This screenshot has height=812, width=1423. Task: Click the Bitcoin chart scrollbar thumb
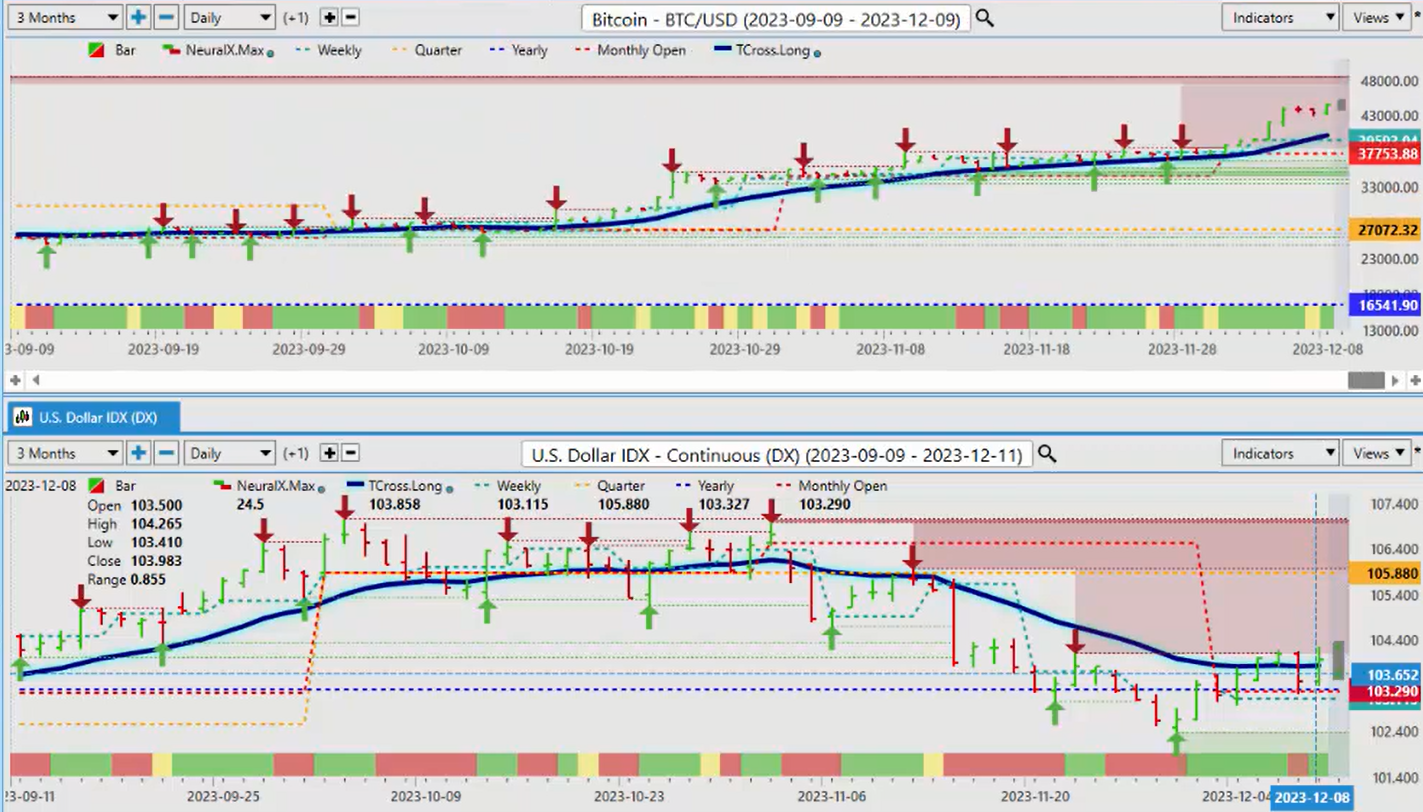1366,380
